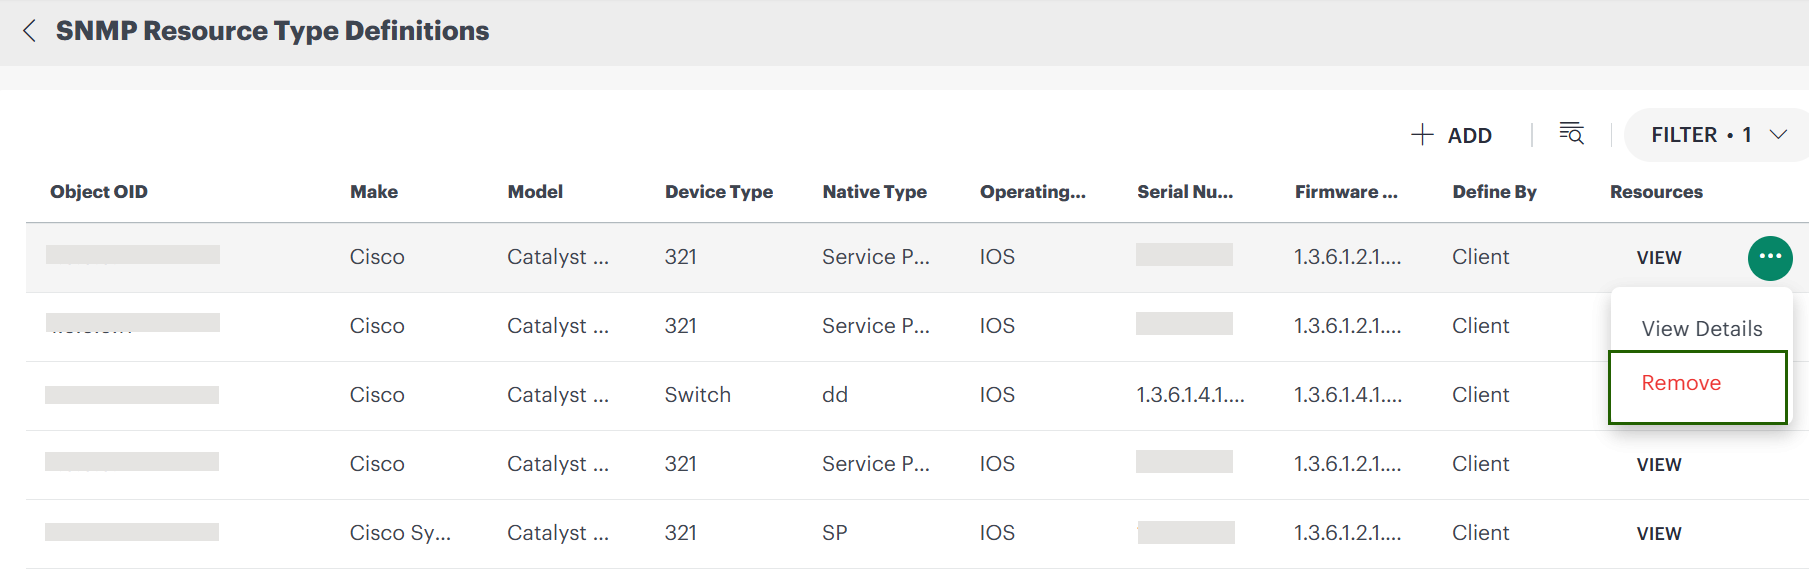The height and width of the screenshot is (573, 1809).
Task: Select Remove in the context menu
Action: click(1681, 383)
